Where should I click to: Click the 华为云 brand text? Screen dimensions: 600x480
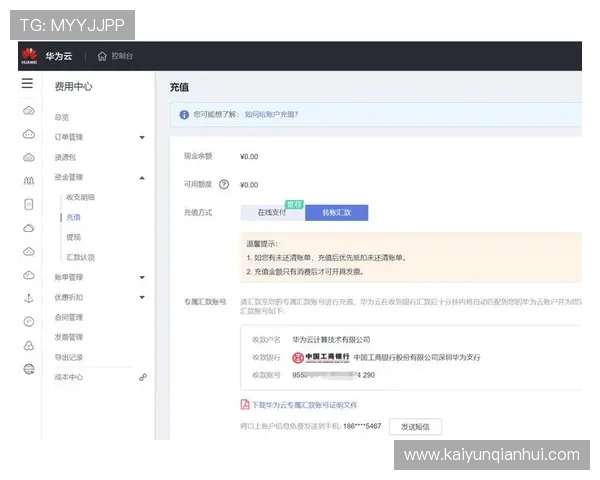pos(59,56)
